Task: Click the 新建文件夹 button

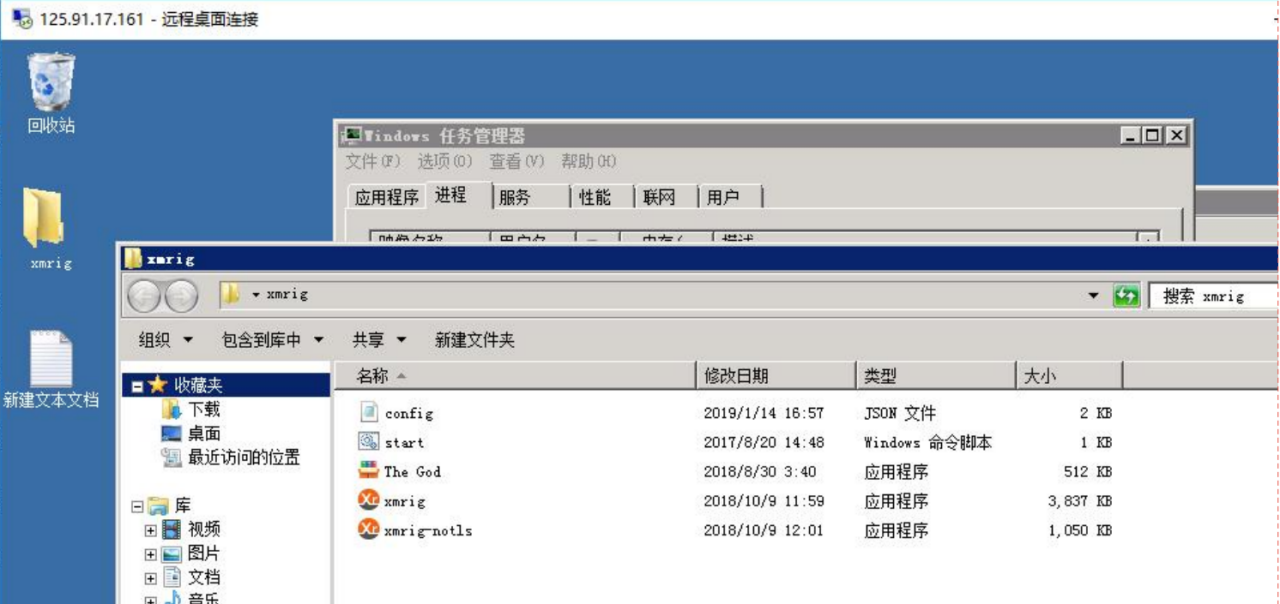Action: coord(474,340)
